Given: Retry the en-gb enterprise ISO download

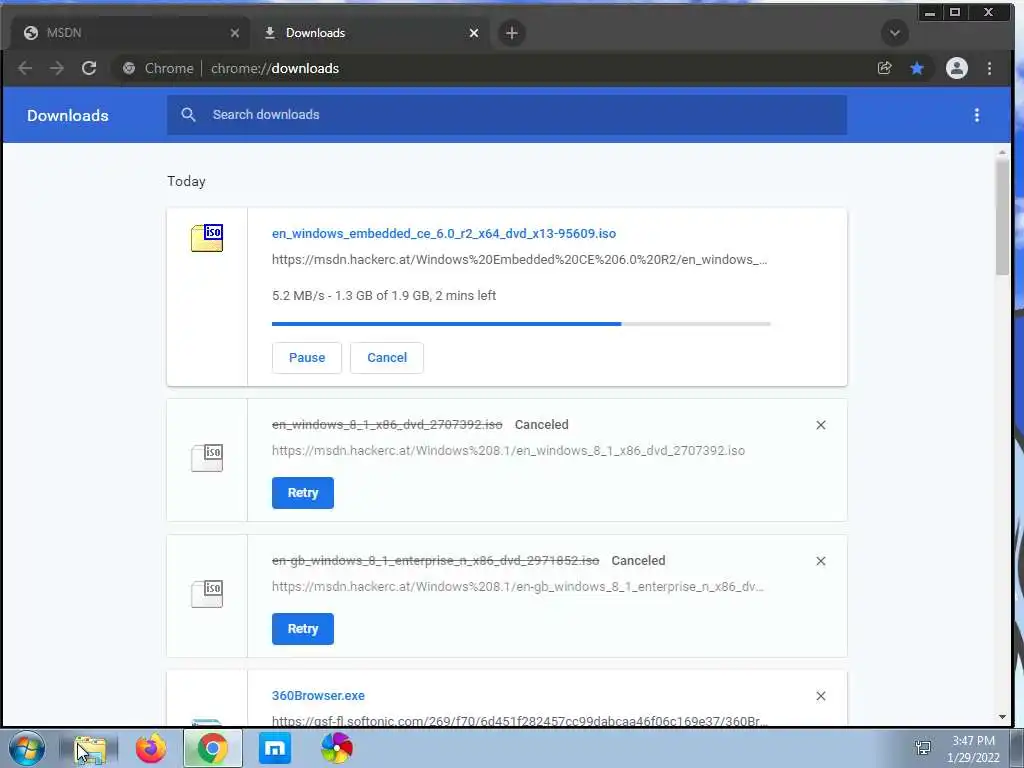Looking at the screenshot, I should pyautogui.click(x=302, y=628).
